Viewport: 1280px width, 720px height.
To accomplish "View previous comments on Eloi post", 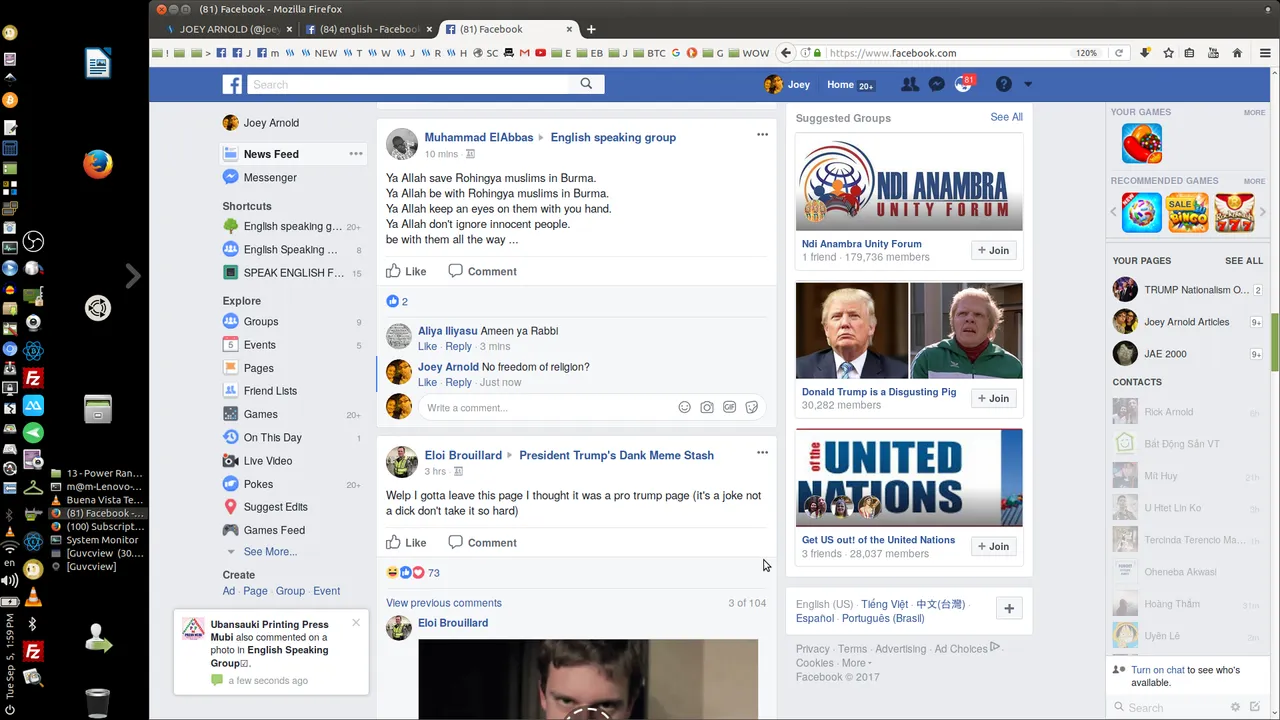I will (444, 603).
